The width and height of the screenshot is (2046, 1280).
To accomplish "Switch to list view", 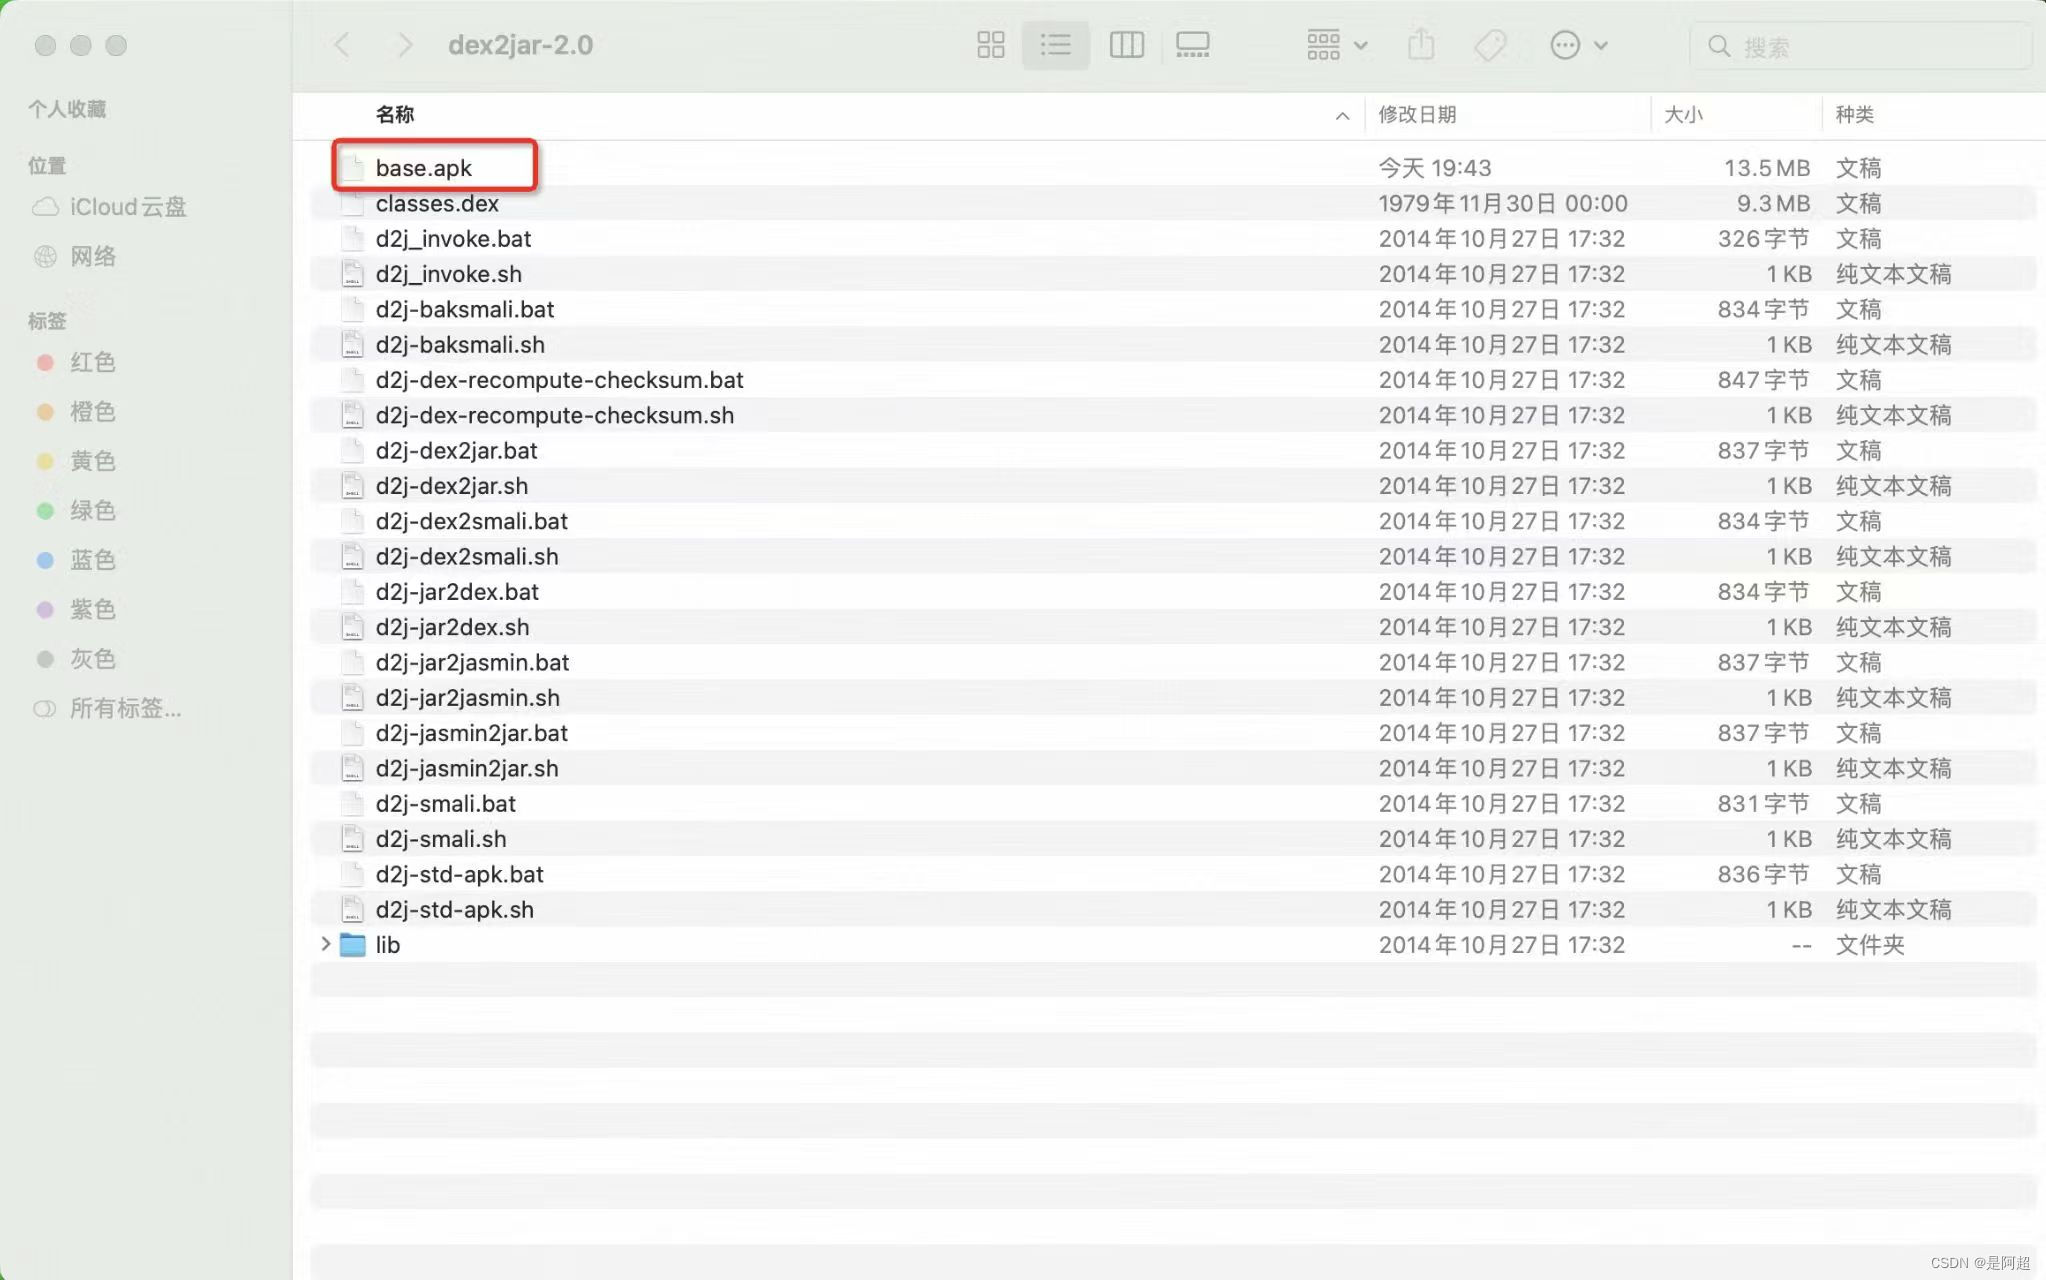I will pos(1055,45).
